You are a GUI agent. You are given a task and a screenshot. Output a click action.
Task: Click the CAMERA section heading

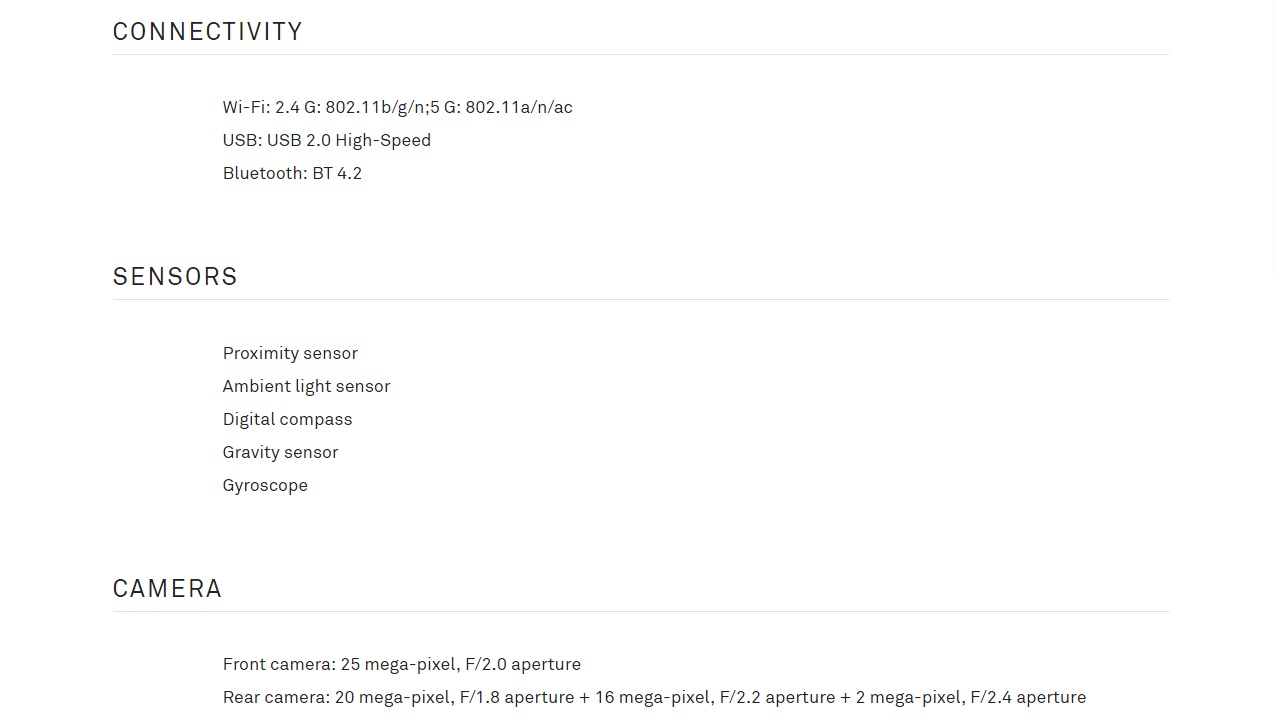click(167, 589)
